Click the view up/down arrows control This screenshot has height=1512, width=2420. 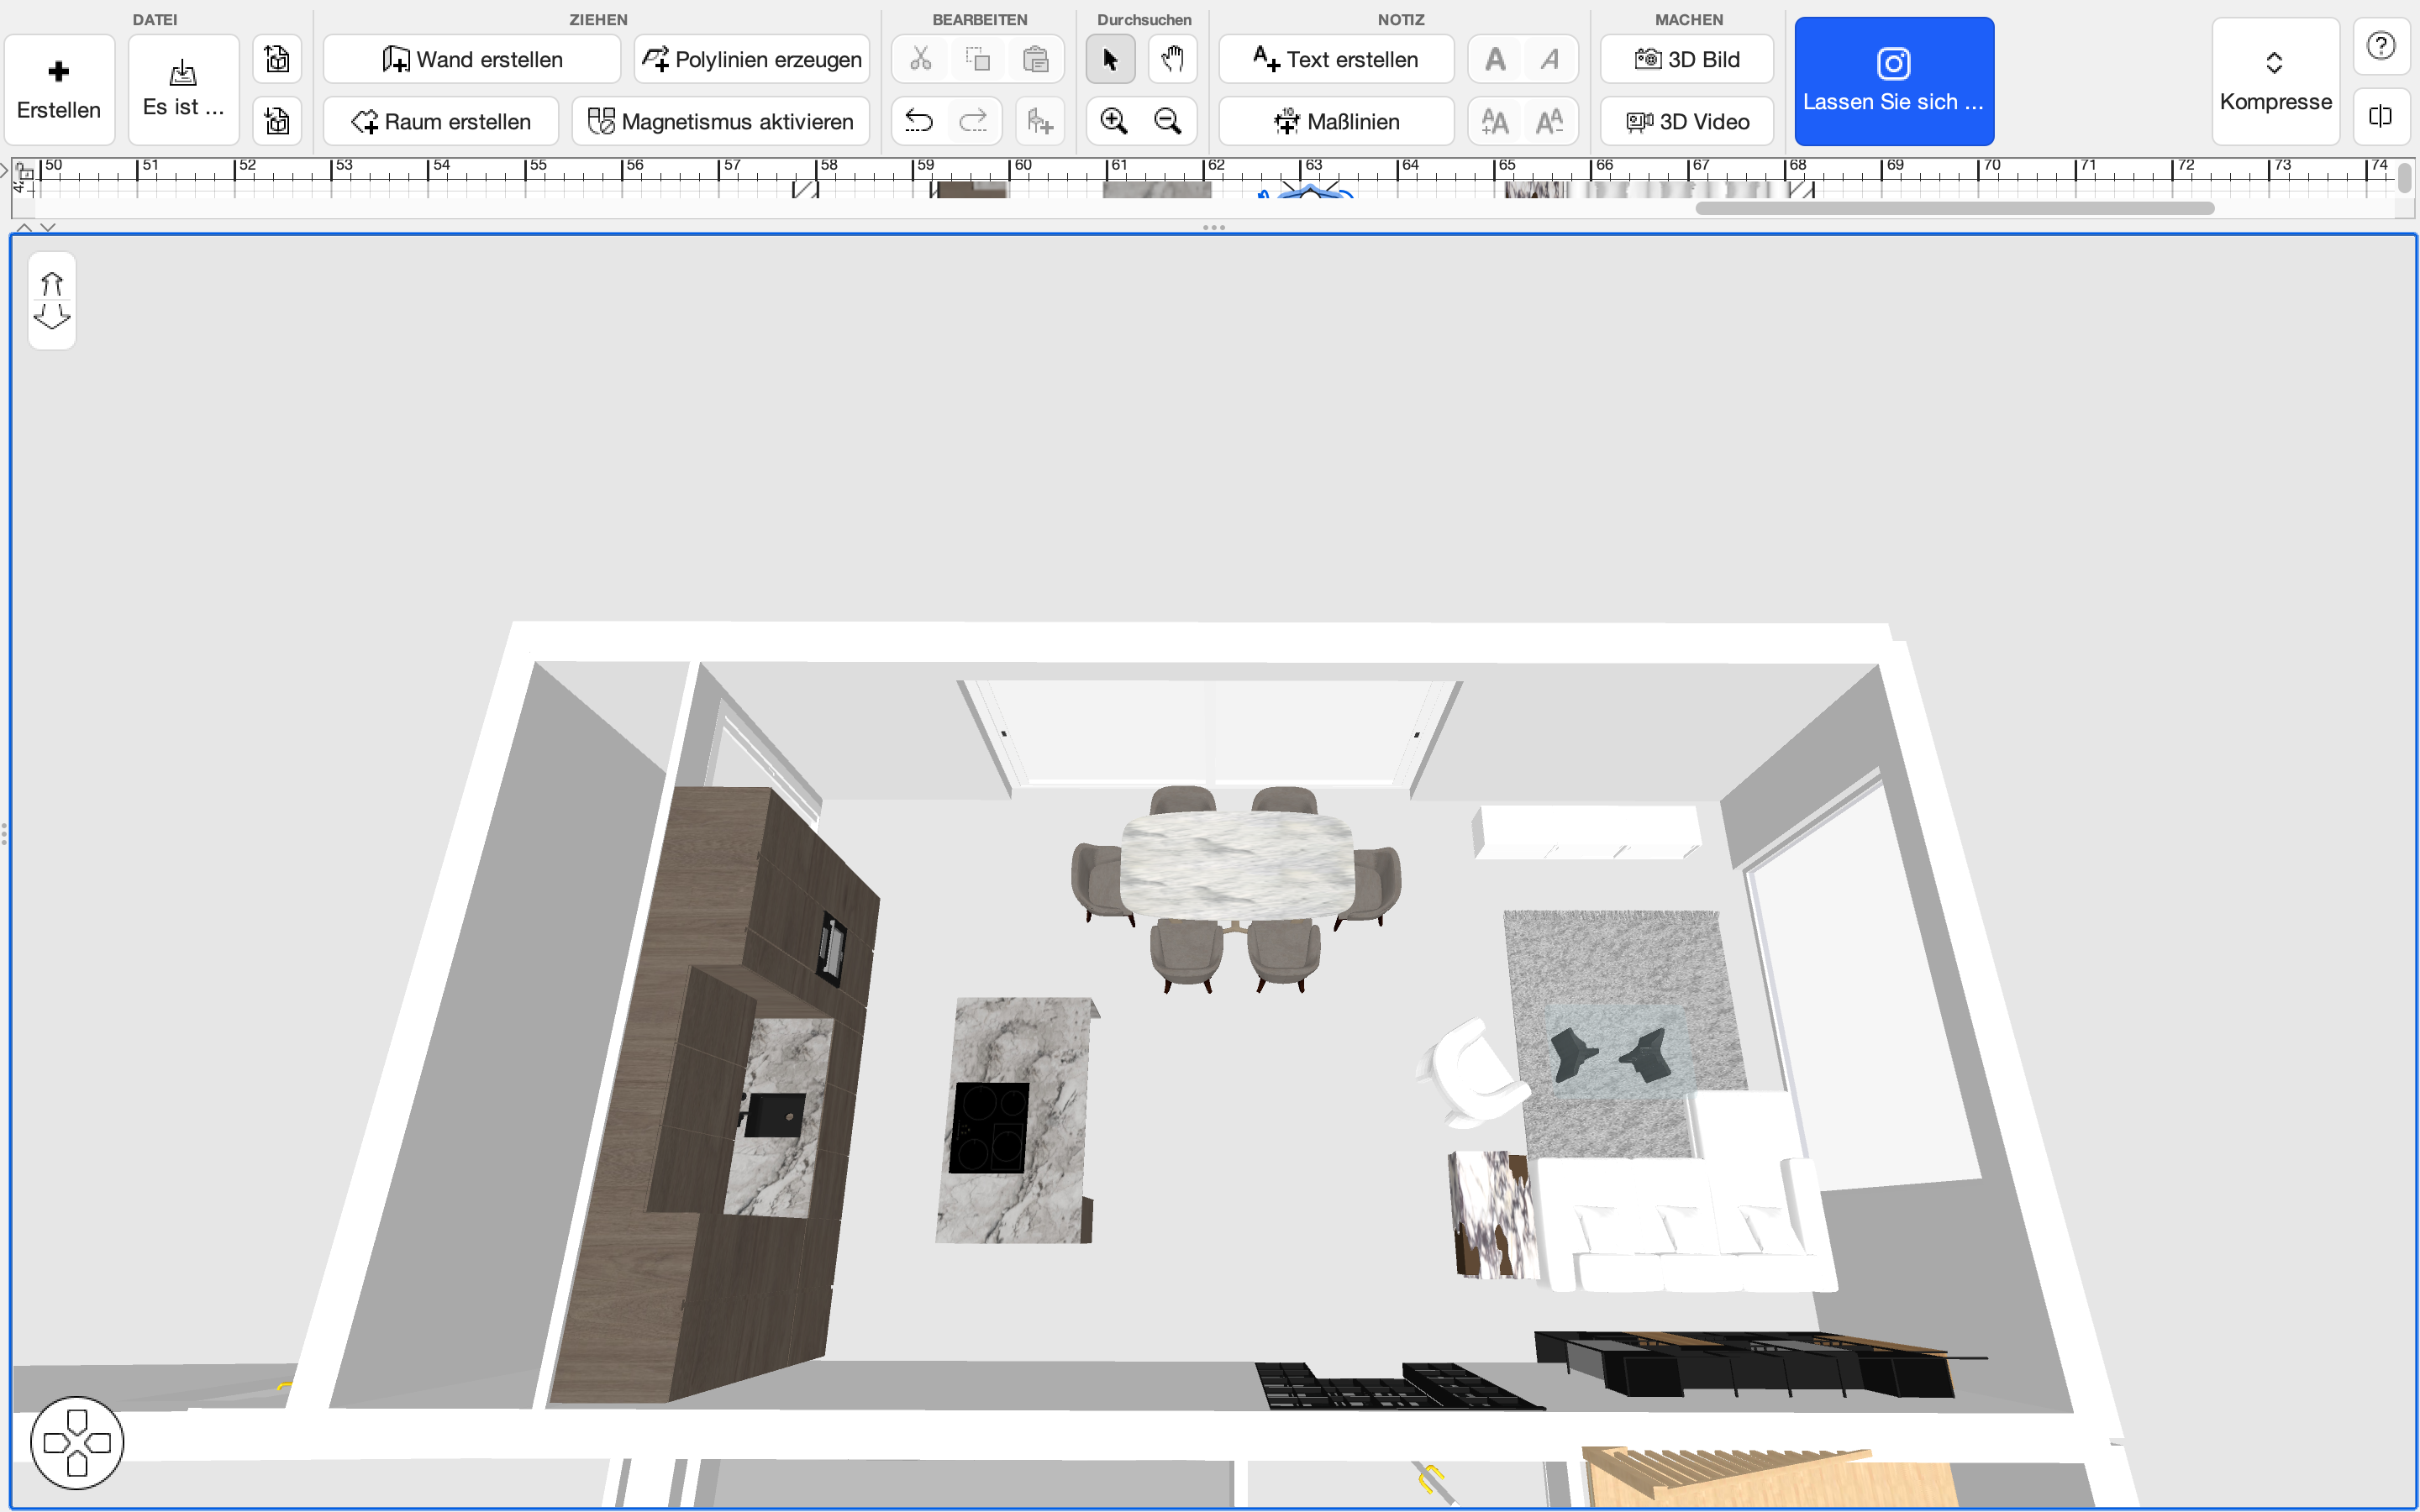[52, 300]
